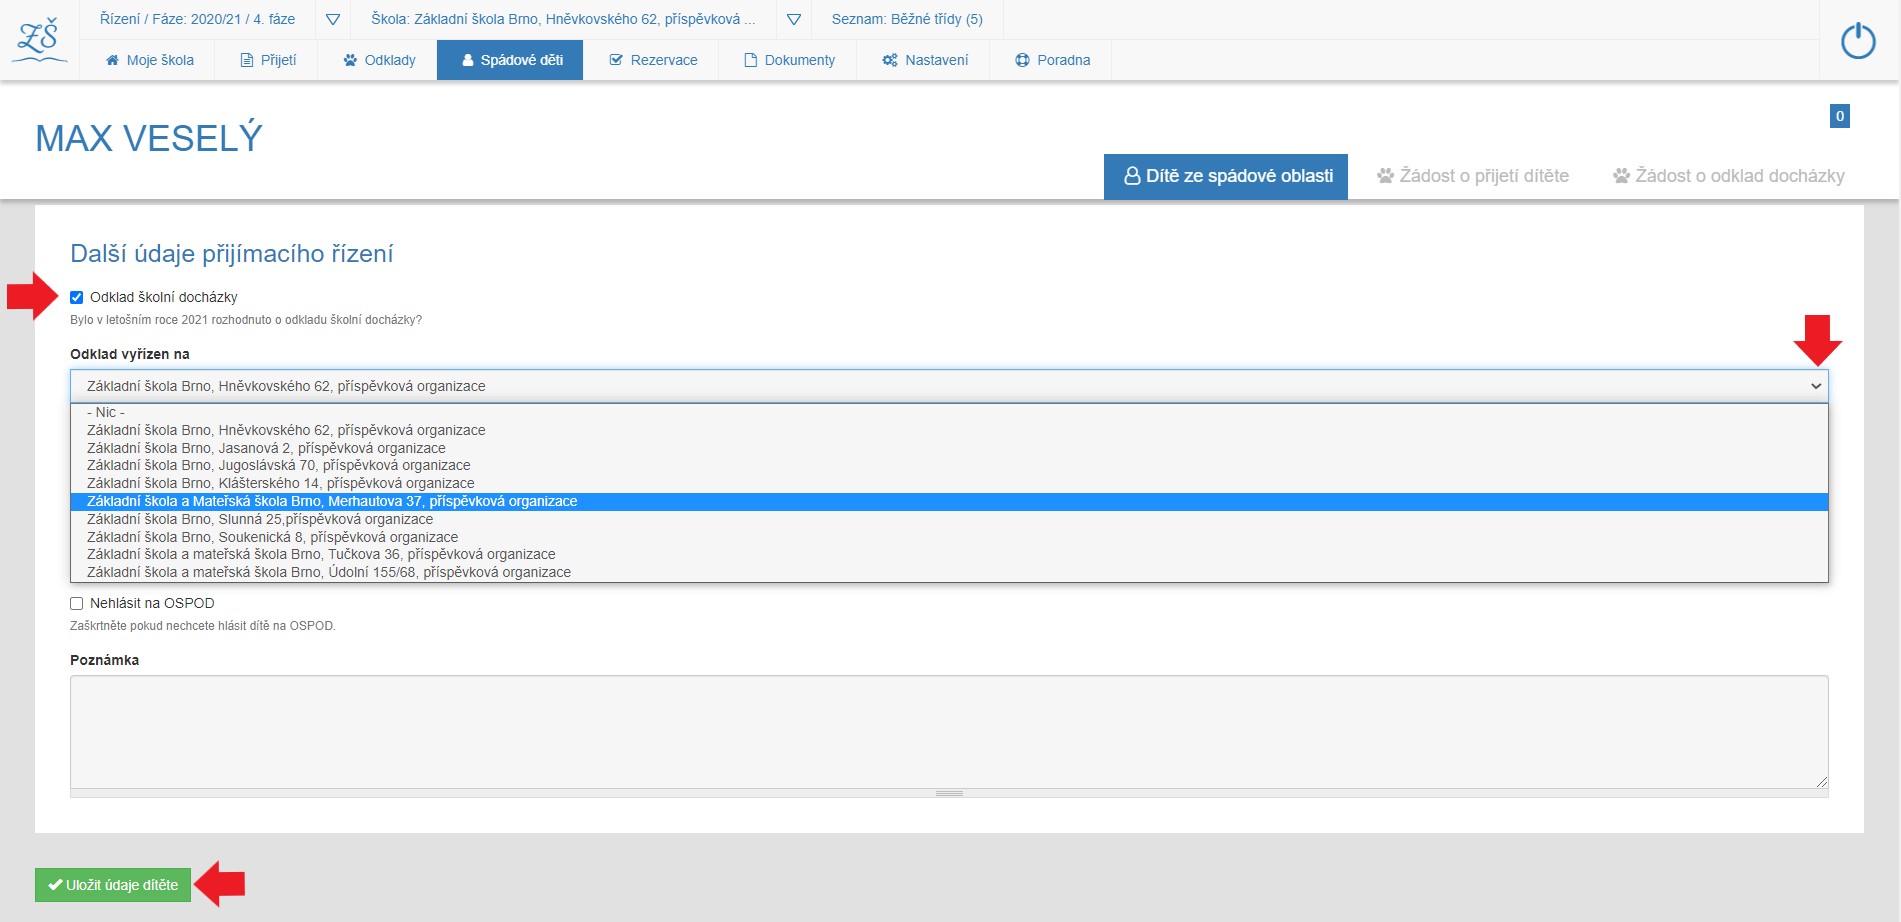The height and width of the screenshot is (922, 1901).
Task: Expand the Řízení / Fáze dropdown arrow
Action: (x=333, y=19)
